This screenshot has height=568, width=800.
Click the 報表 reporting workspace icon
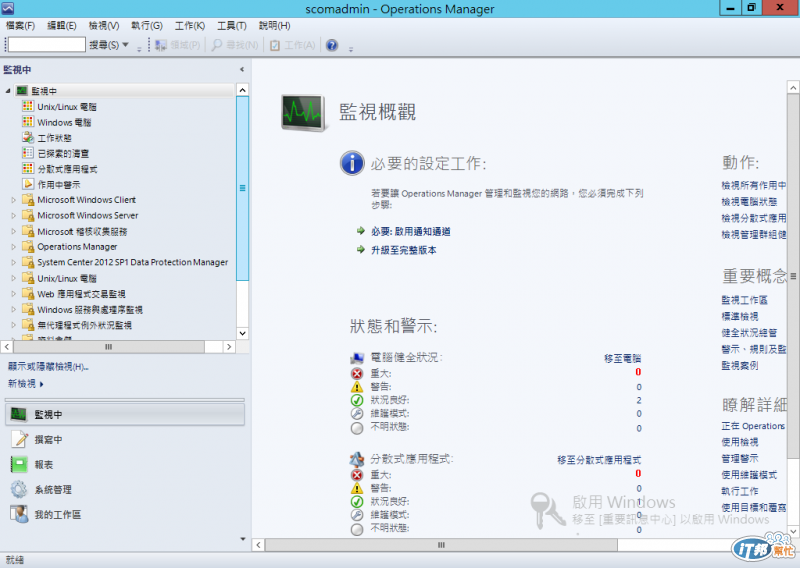point(19,464)
